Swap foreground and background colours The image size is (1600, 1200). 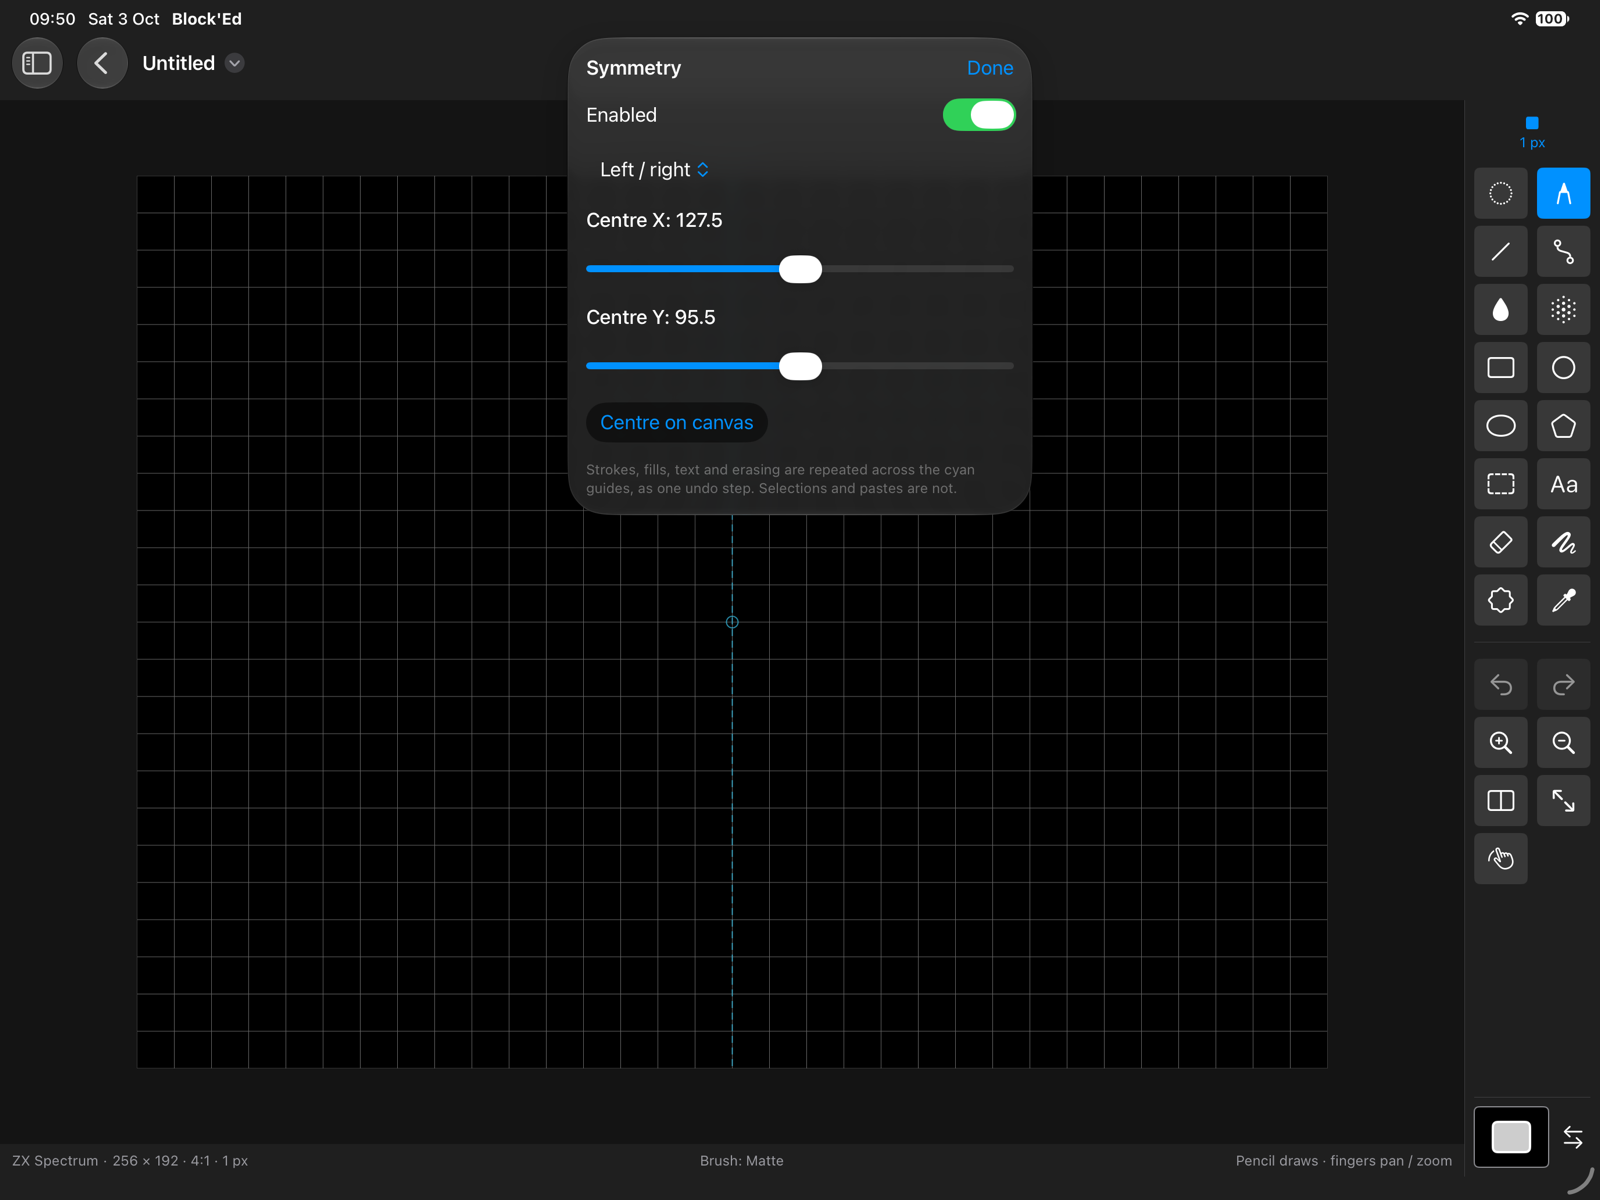click(x=1573, y=1137)
